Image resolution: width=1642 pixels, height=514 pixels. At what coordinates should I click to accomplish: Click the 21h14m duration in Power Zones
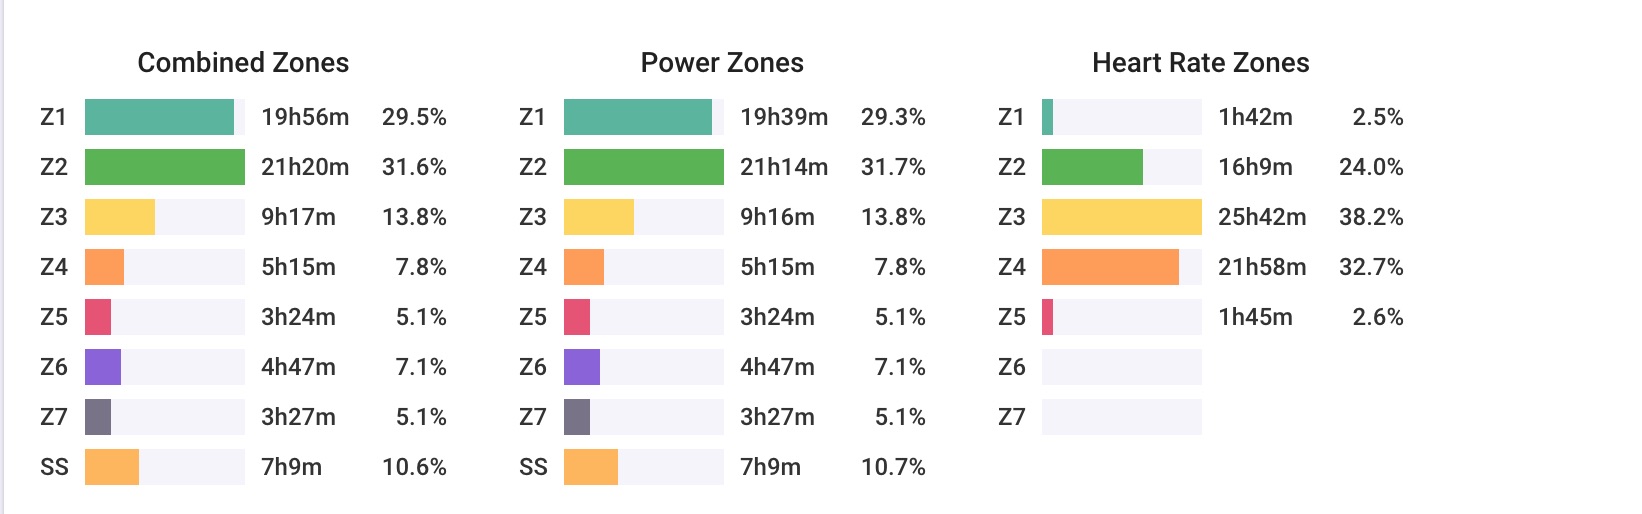pos(784,167)
